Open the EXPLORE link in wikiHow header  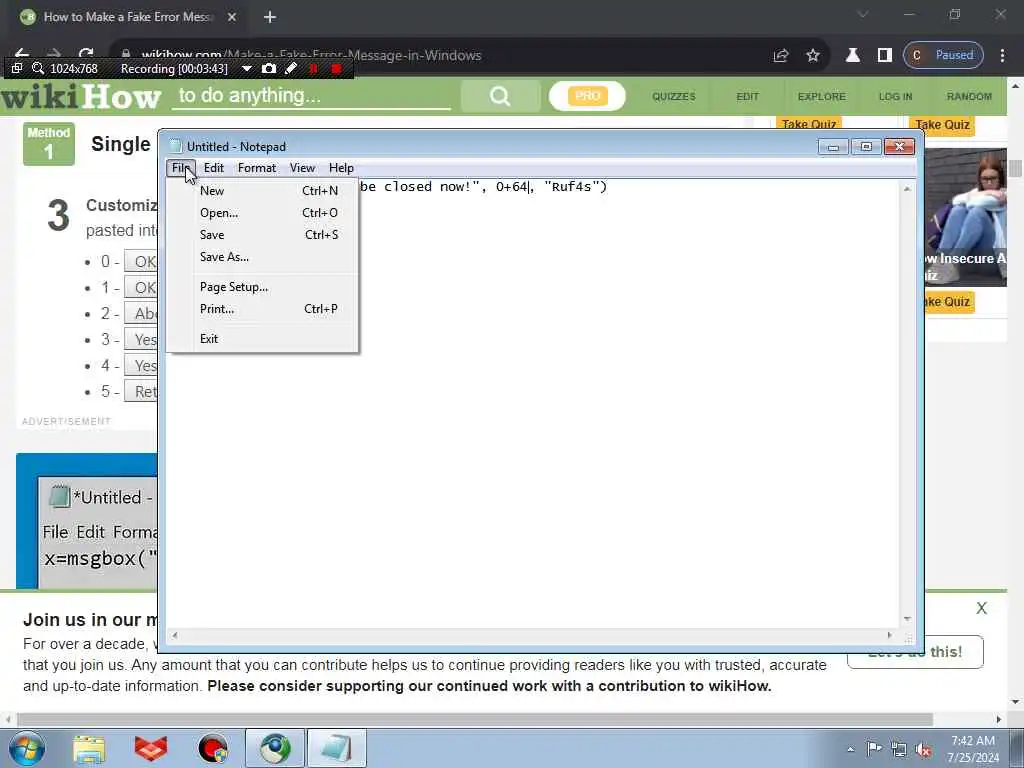pos(822,97)
